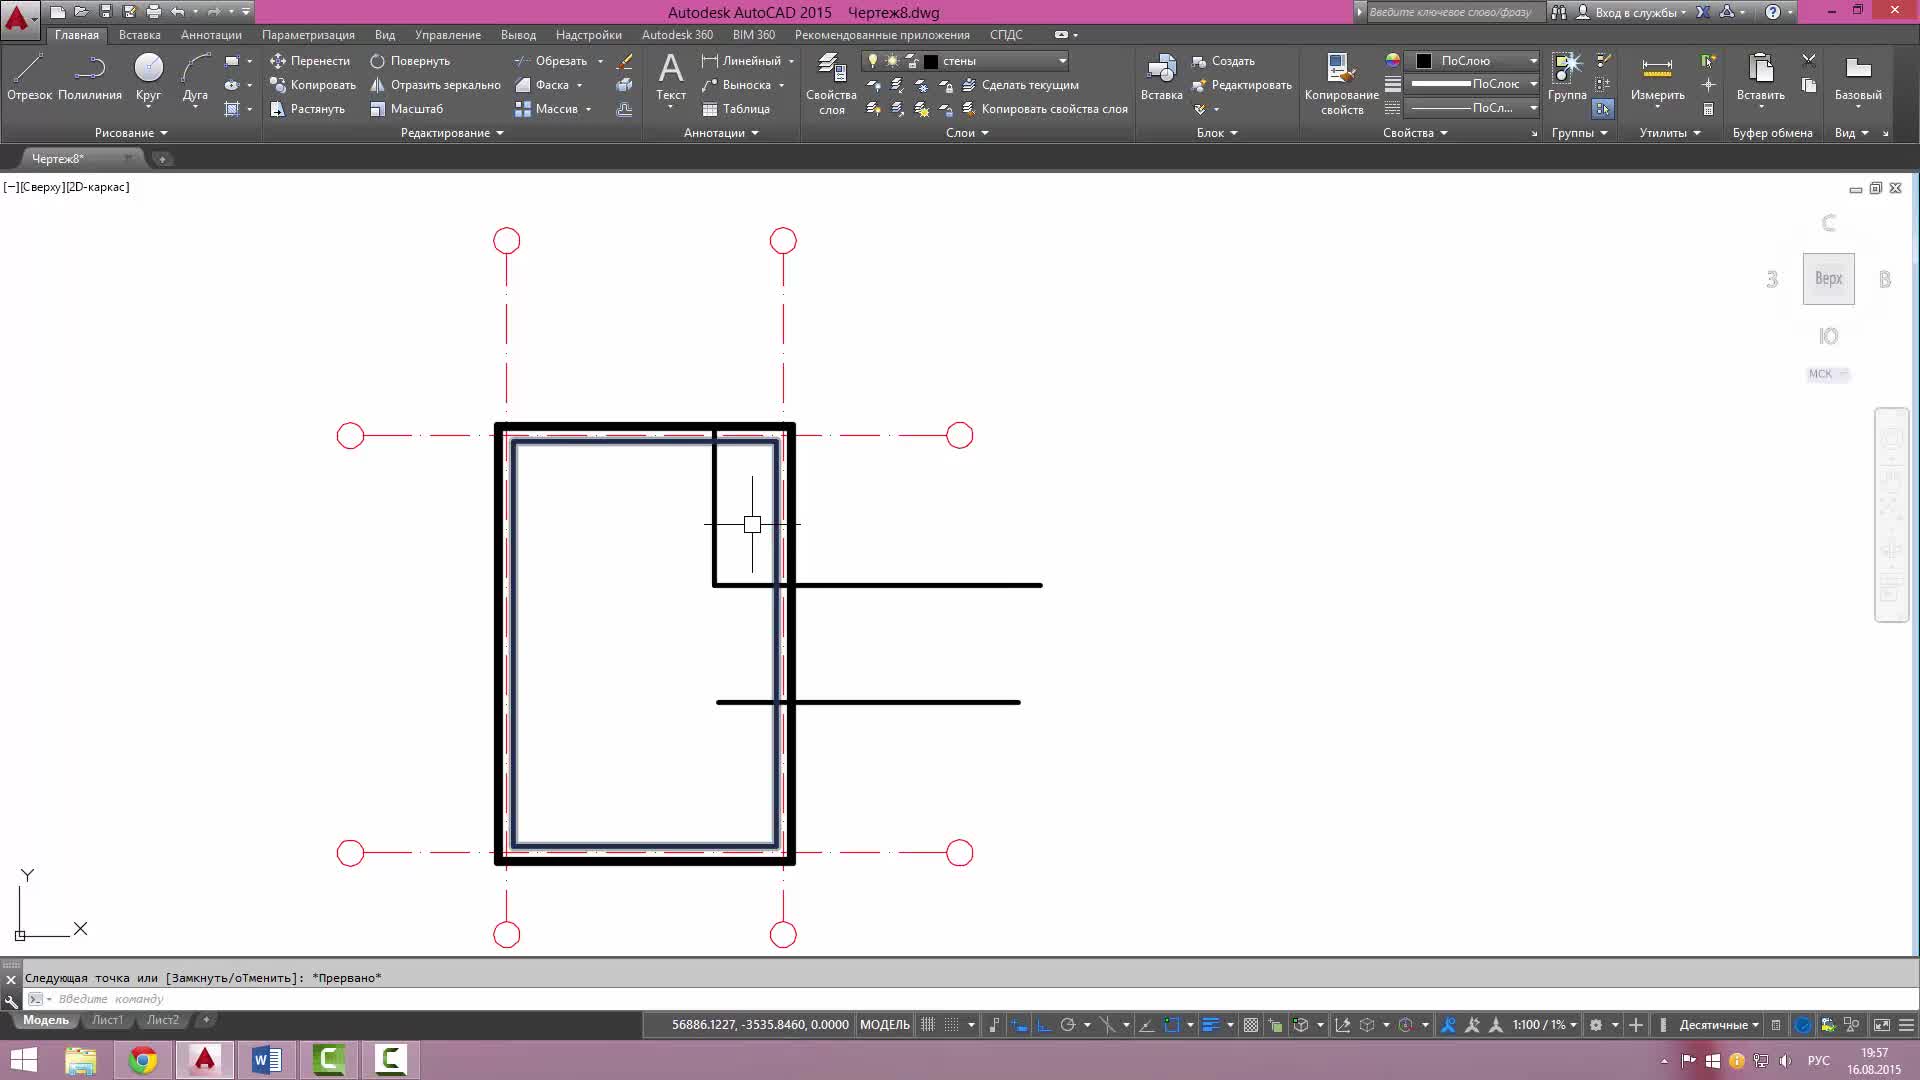Click the Перенести move tool

coord(310,61)
